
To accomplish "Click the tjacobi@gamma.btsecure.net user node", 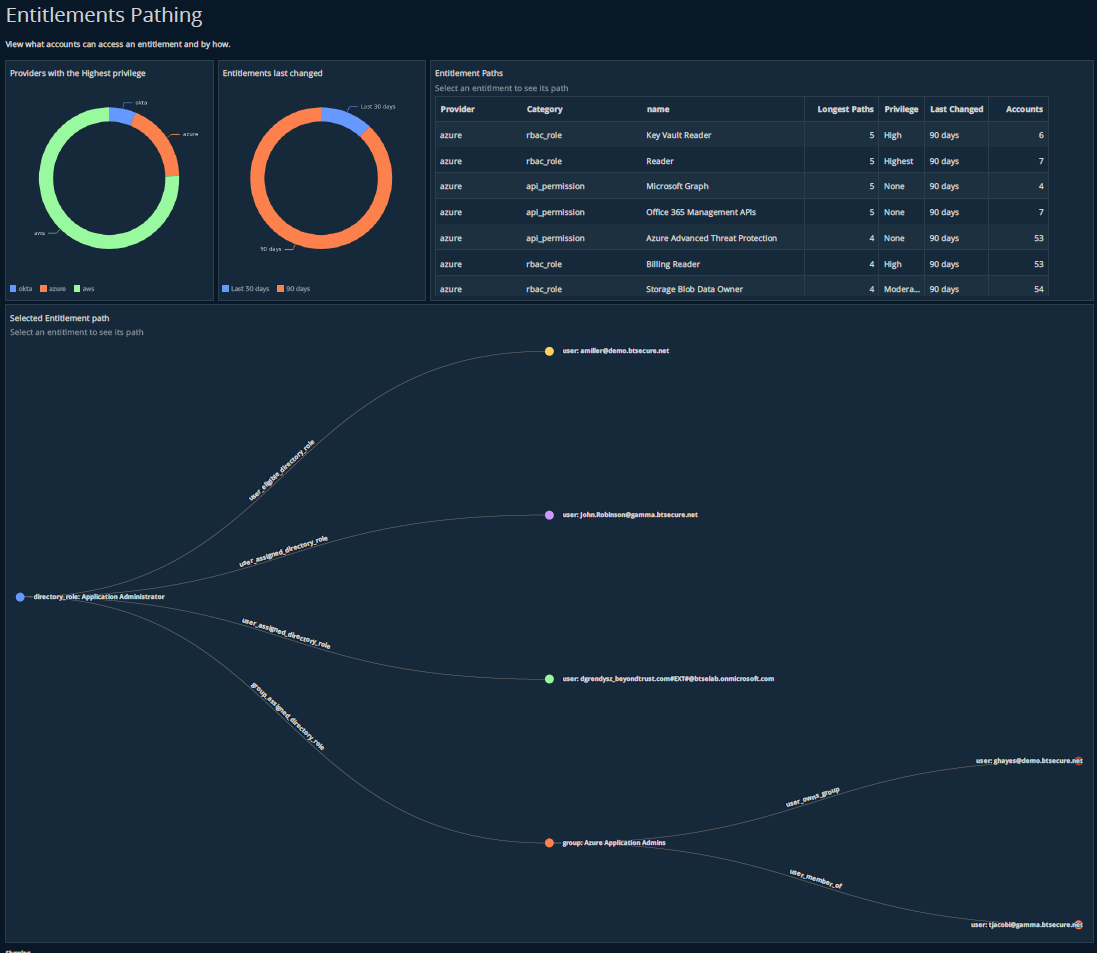I will (x=1078, y=924).
